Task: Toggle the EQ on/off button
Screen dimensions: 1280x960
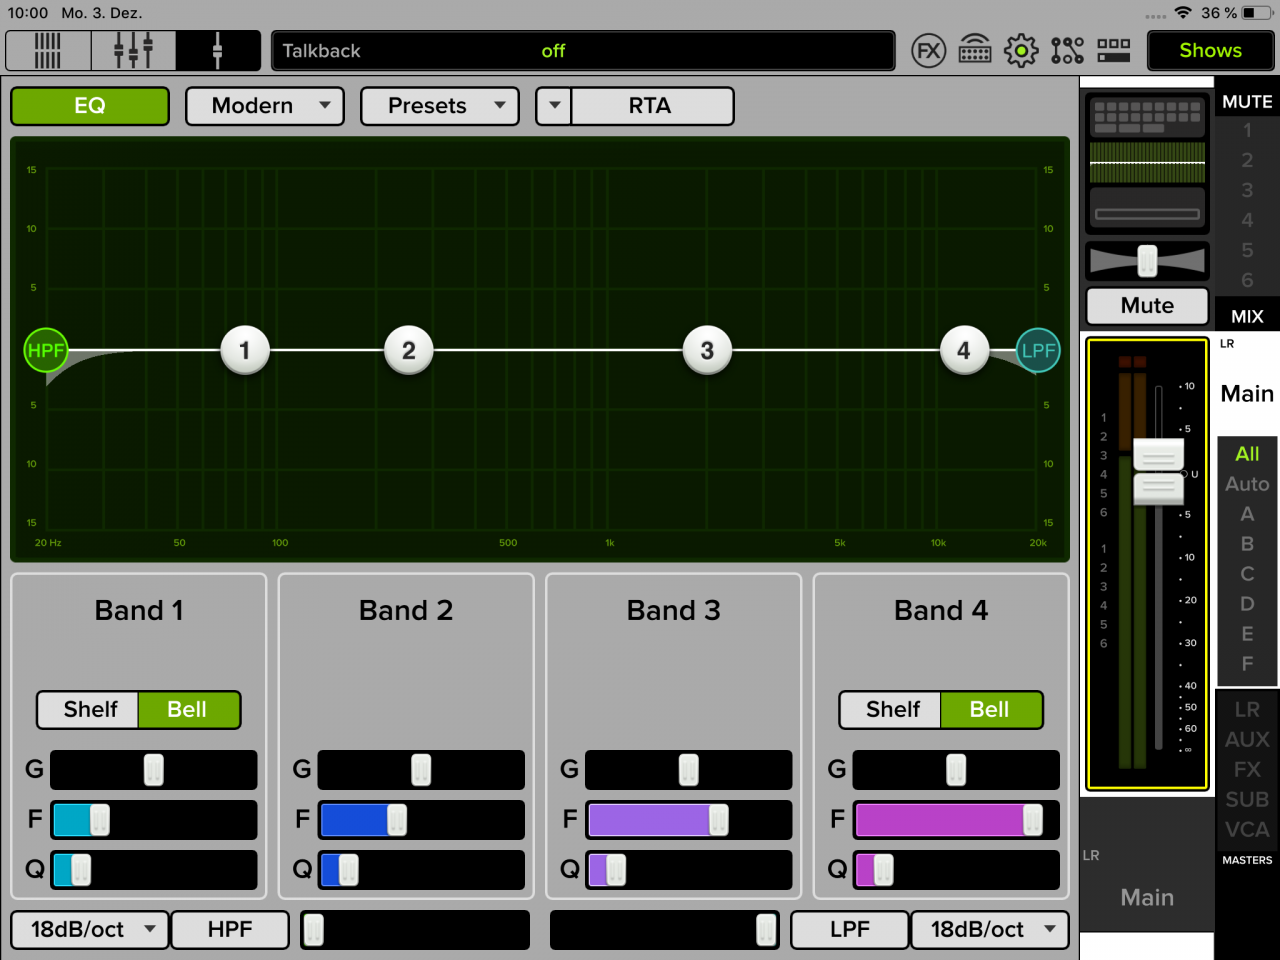Action: click(x=90, y=106)
